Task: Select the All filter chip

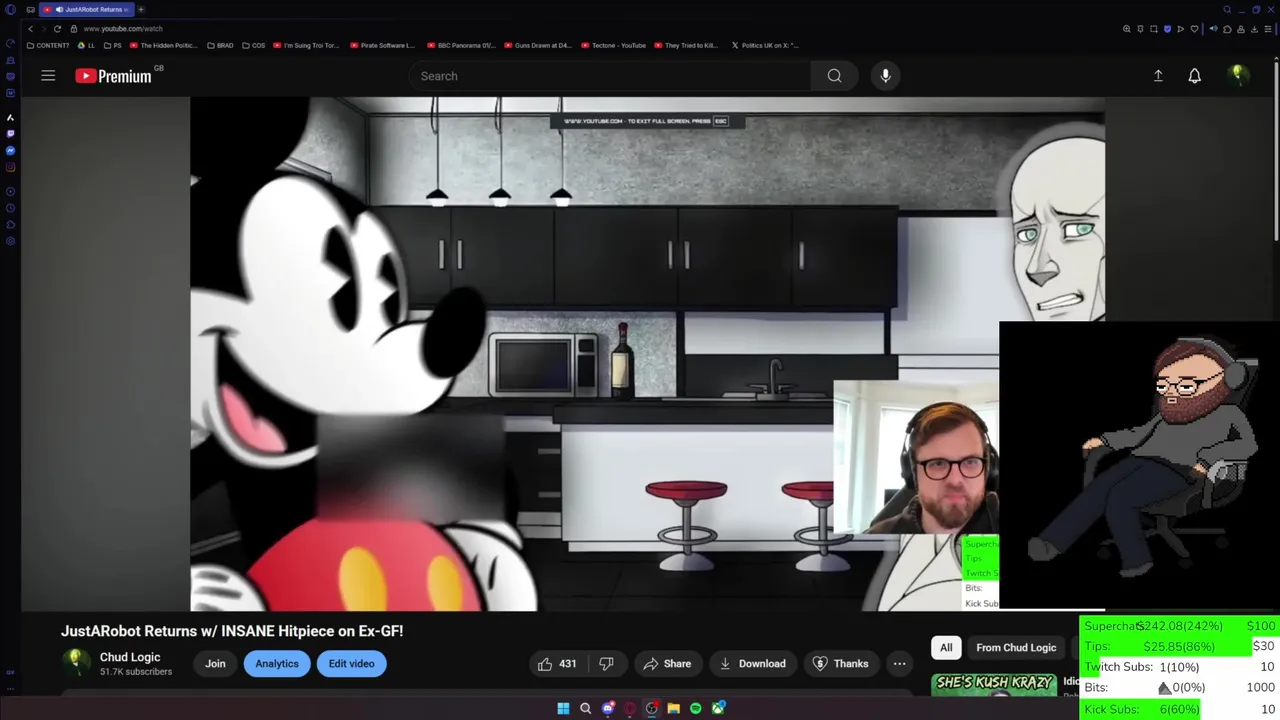Action: pos(946,648)
